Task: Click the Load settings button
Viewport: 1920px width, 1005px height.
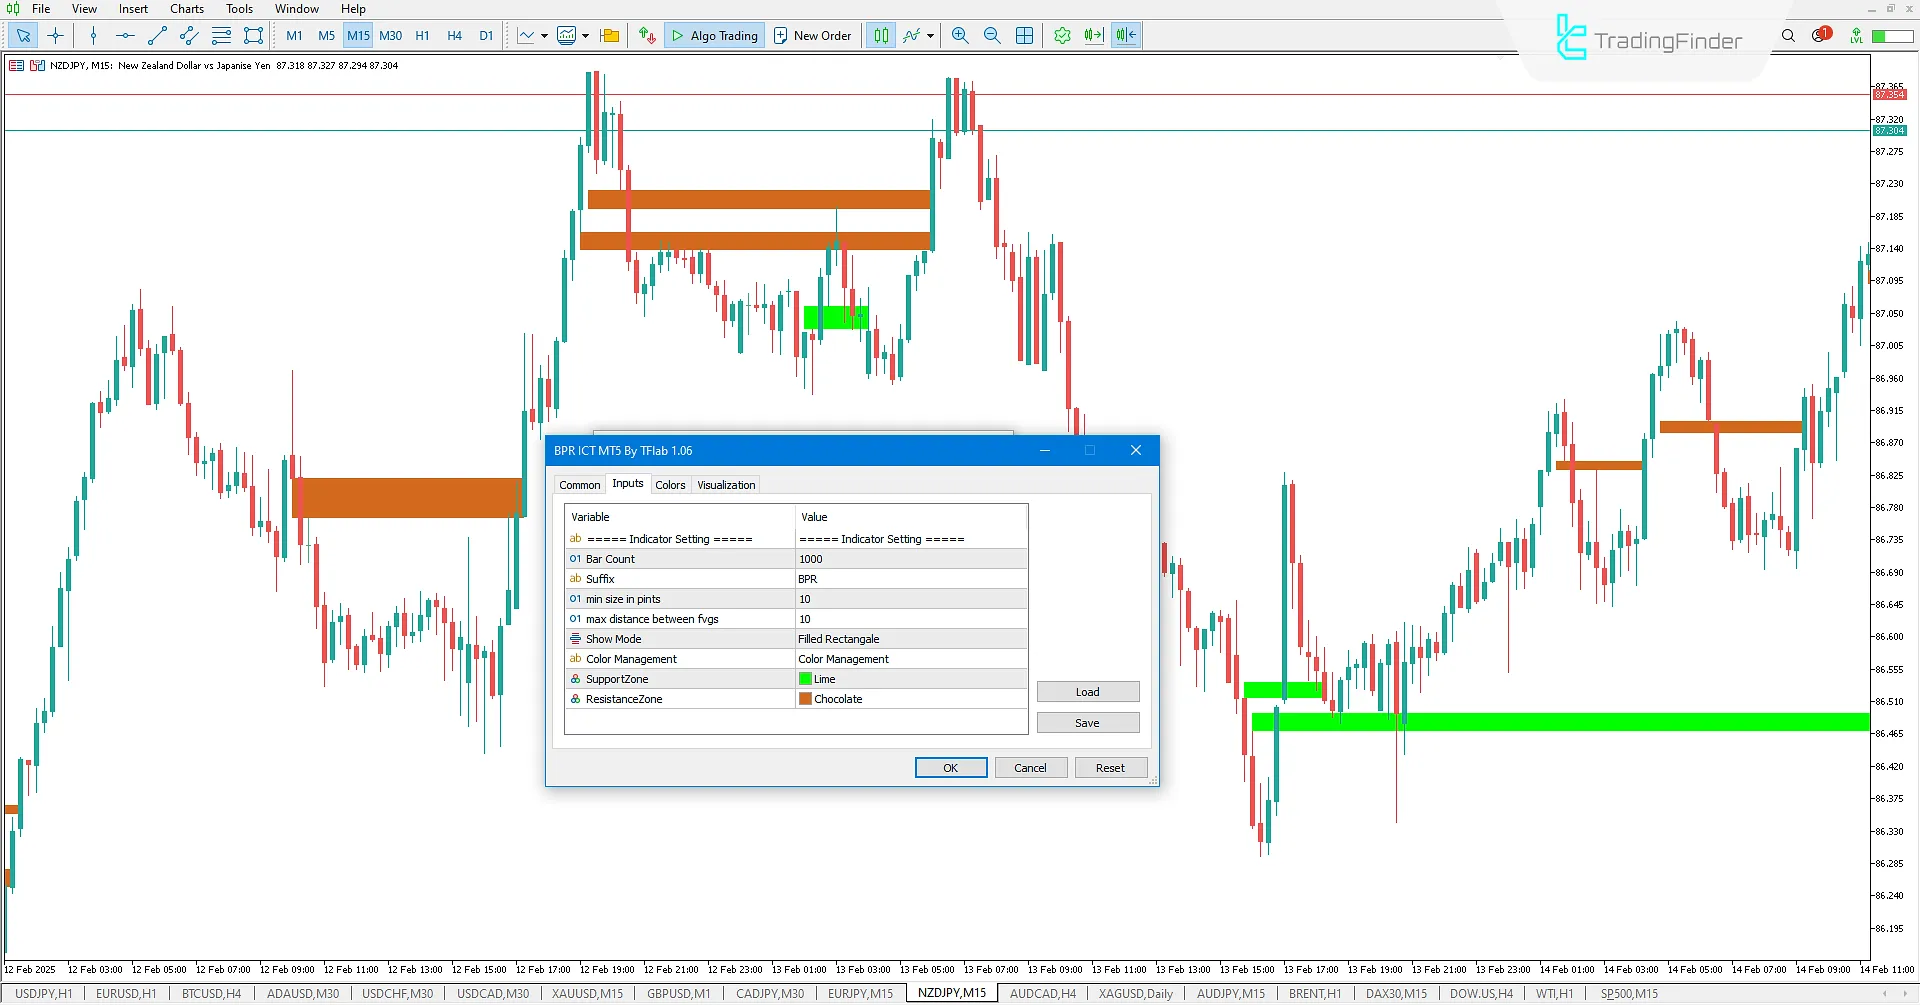Action: click(x=1087, y=691)
